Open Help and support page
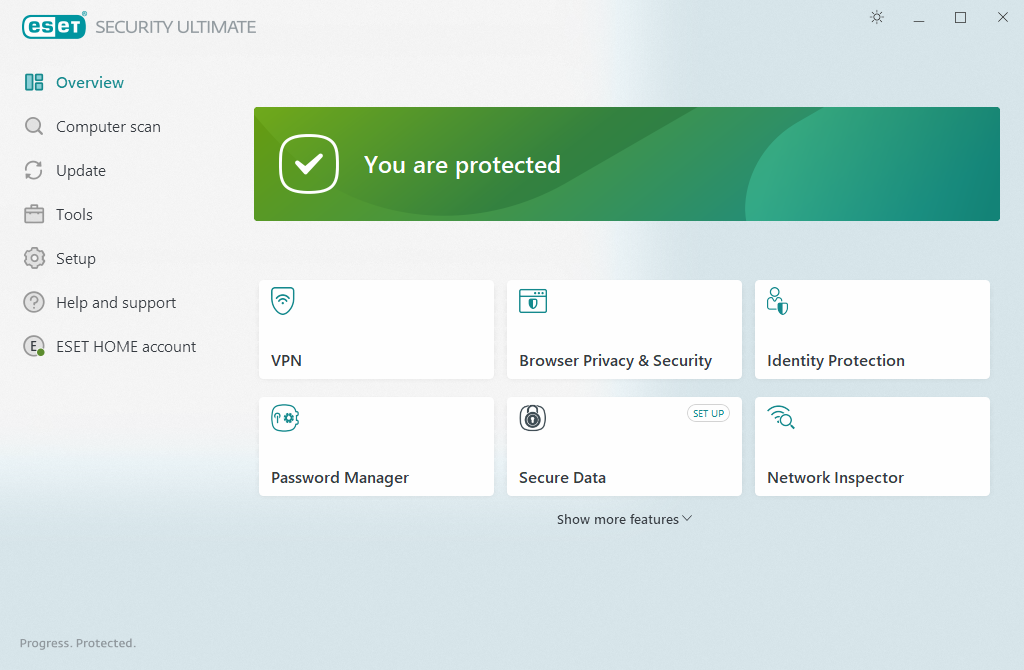 click(x=115, y=303)
